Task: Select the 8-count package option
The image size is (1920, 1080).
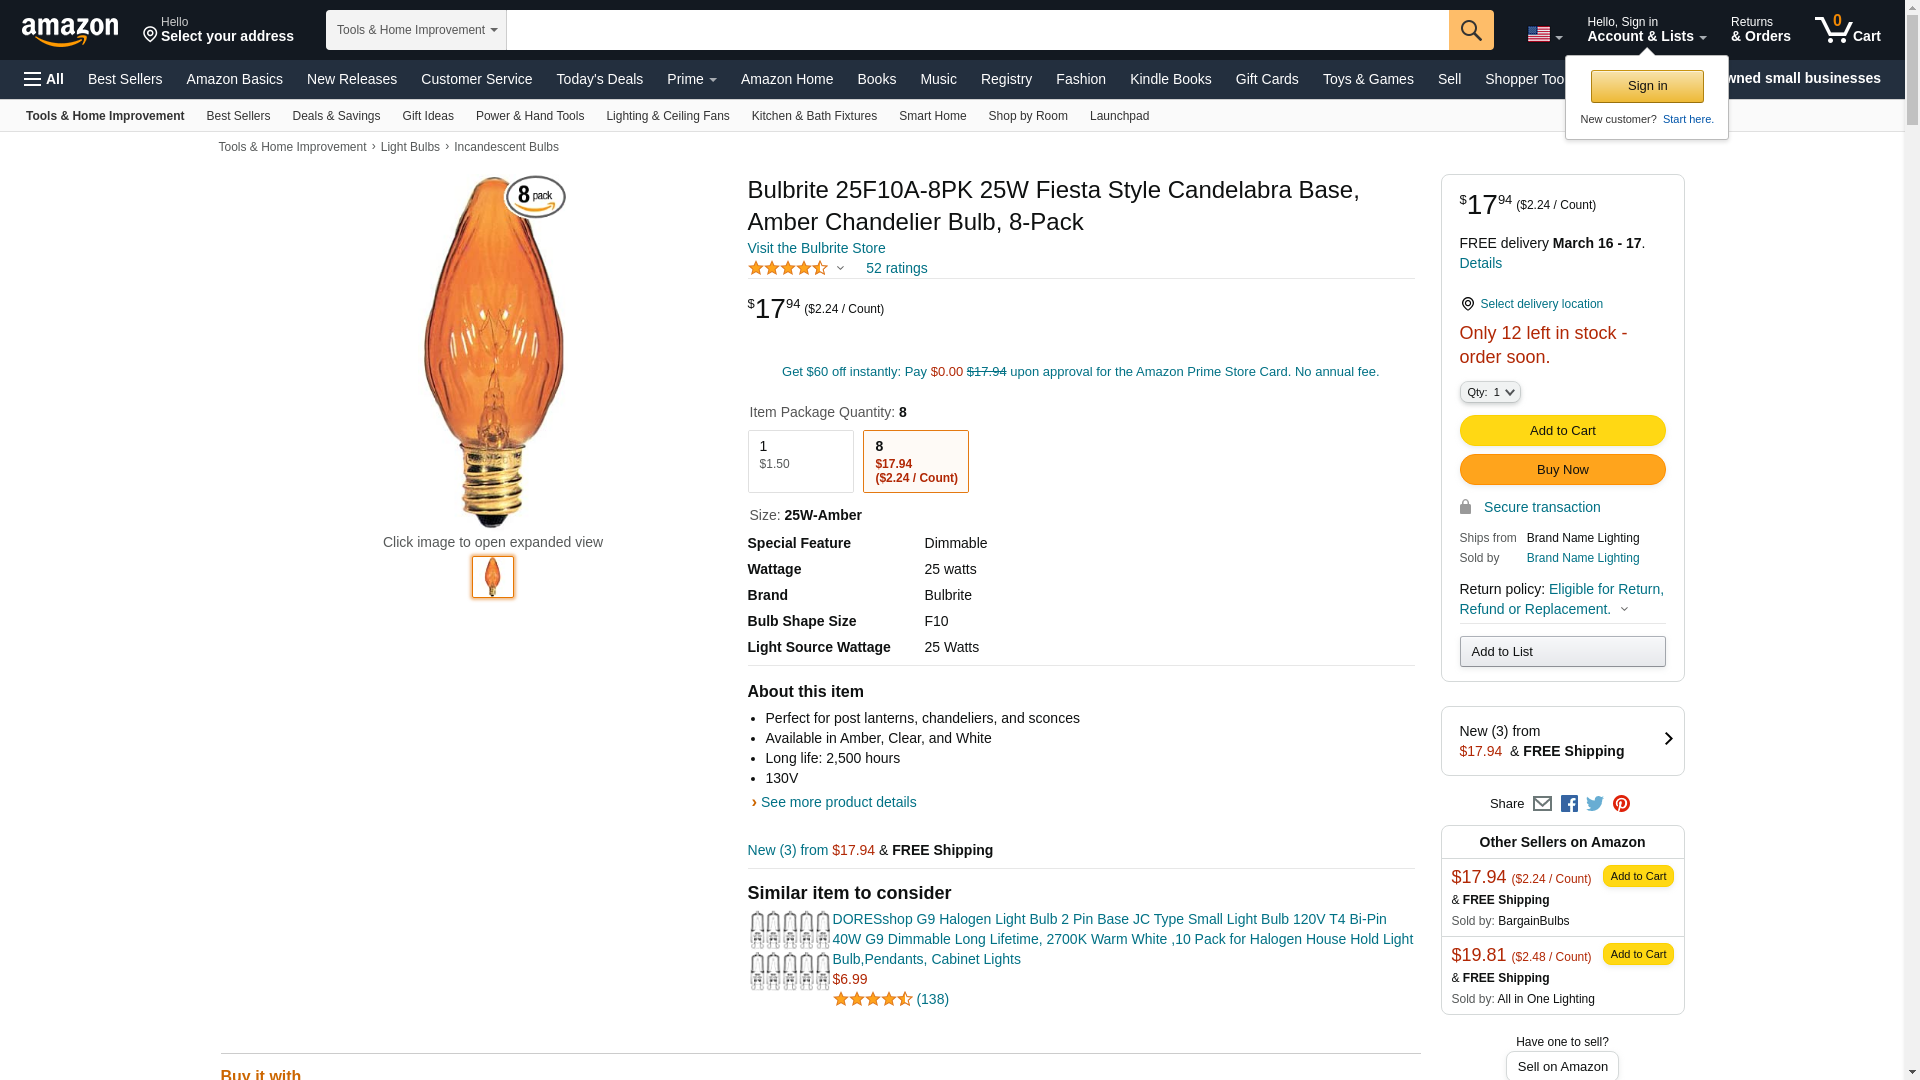Action: pyautogui.click(x=915, y=461)
